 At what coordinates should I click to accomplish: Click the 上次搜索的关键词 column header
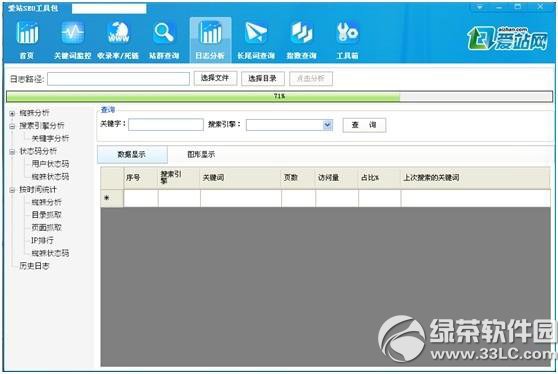click(x=475, y=178)
